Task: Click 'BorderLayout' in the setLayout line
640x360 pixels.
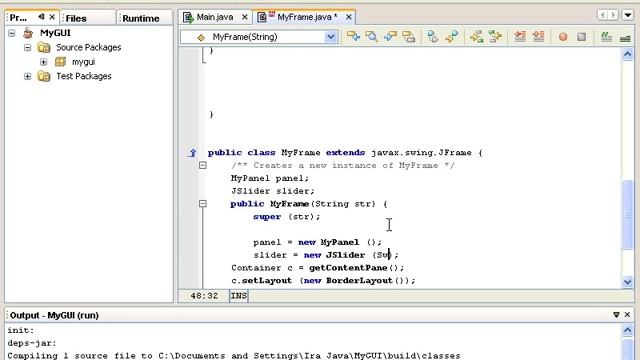Action: coord(359,280)
